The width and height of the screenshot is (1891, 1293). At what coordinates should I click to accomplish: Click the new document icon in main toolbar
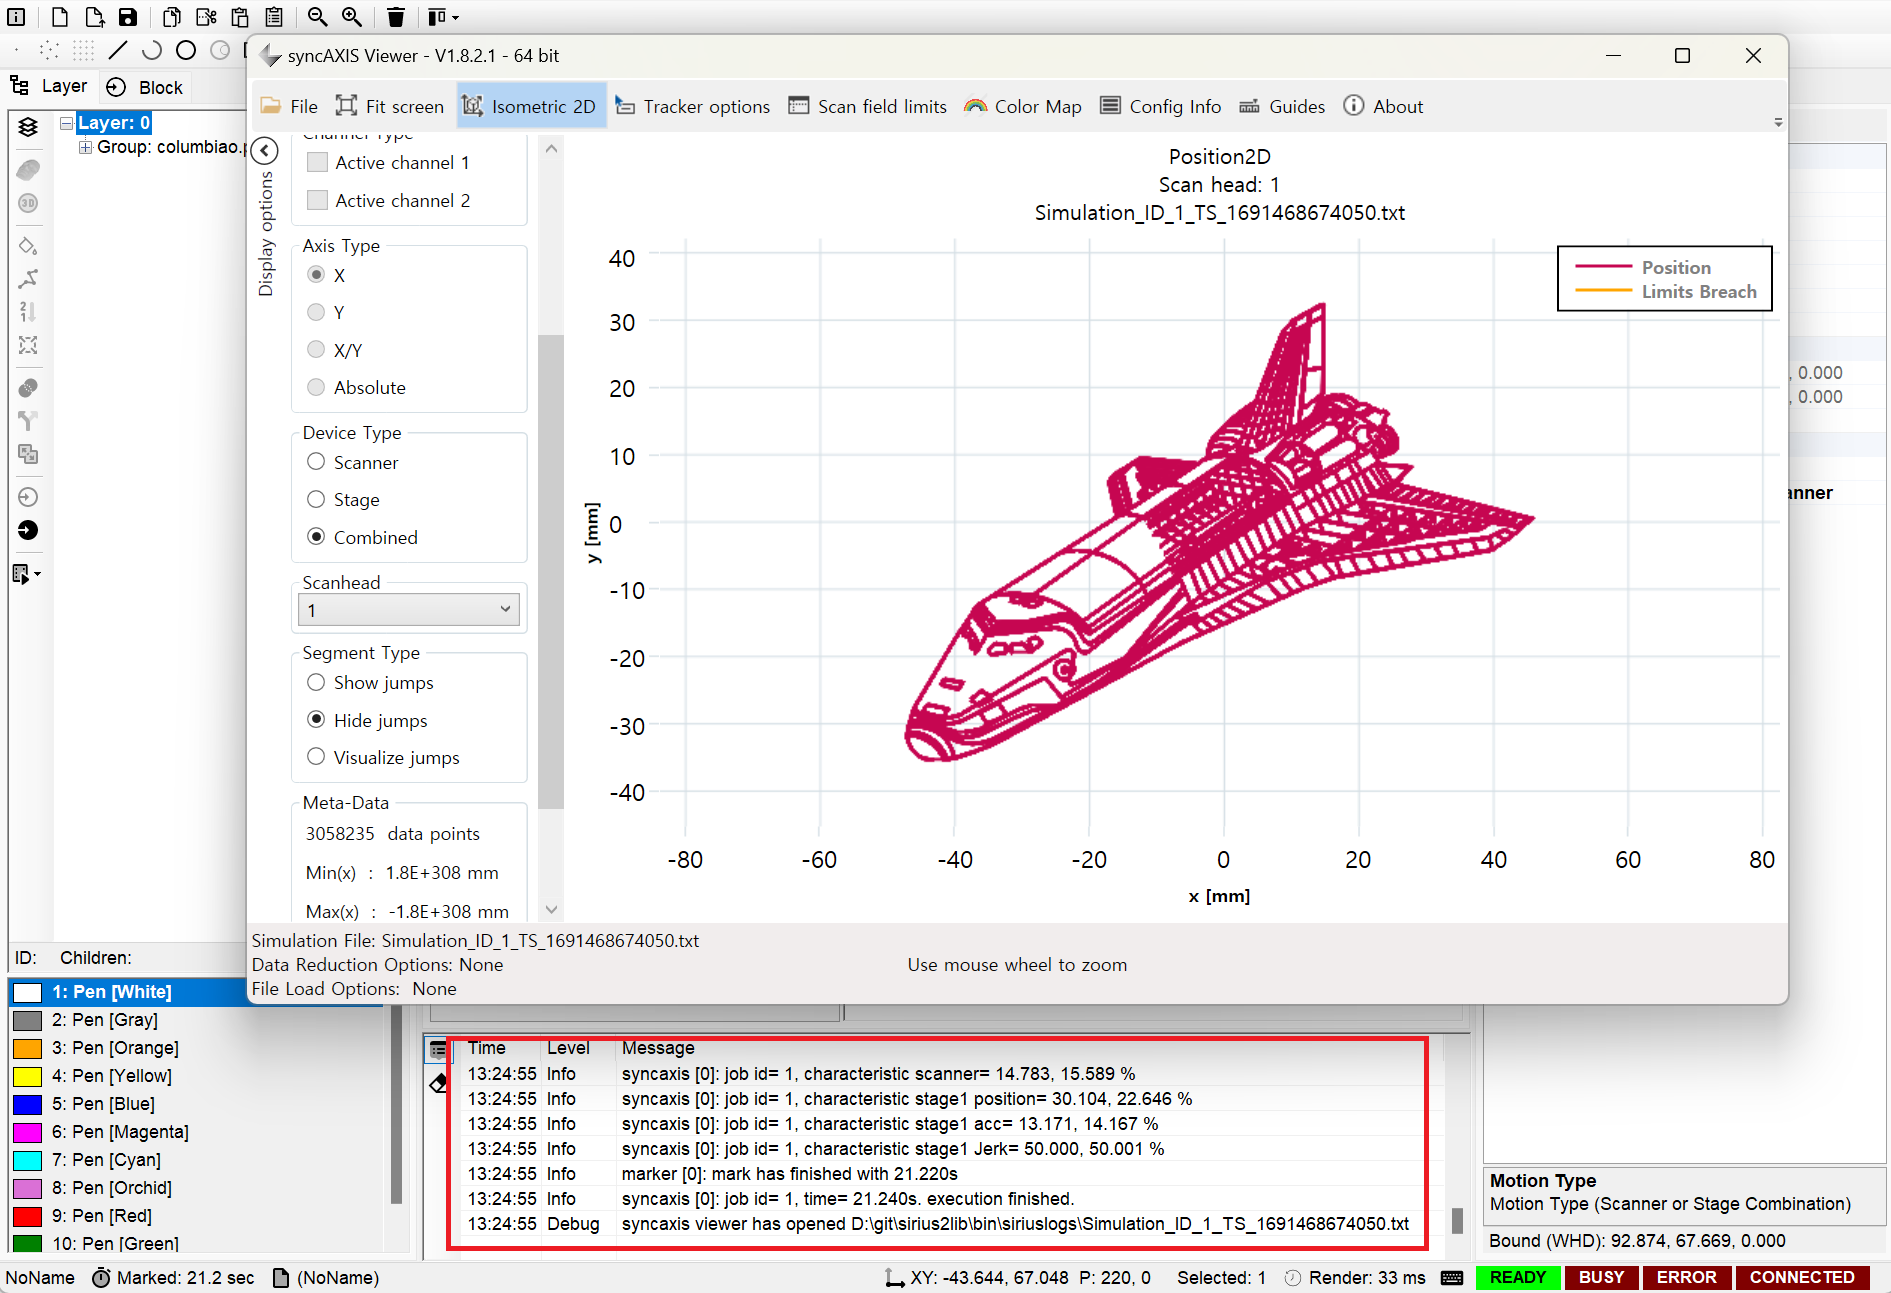tap(60, 17)
